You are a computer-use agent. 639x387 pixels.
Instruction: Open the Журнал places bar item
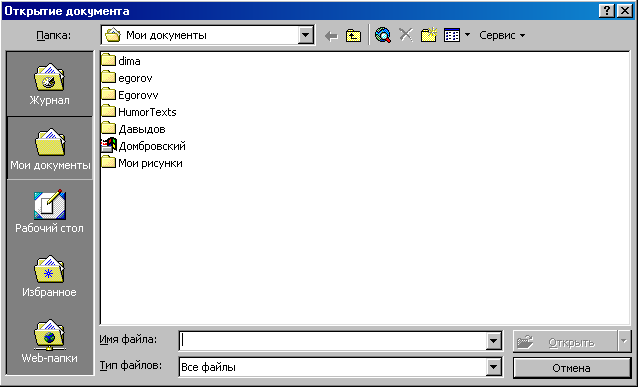click(x=49, y=84)
